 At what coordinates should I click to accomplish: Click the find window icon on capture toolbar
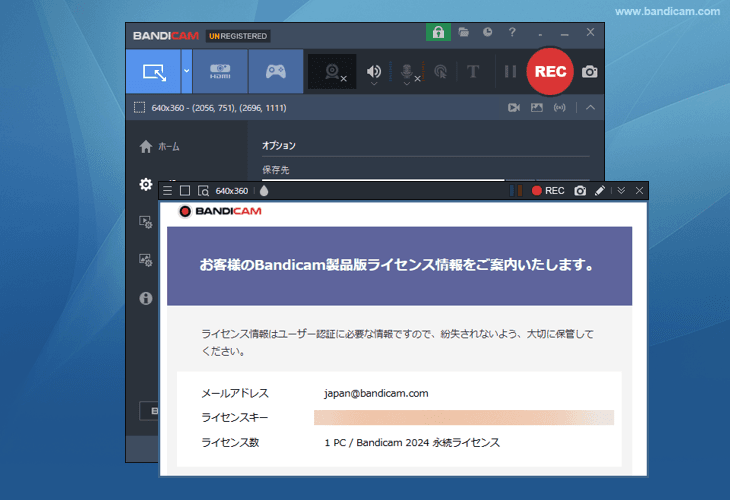point(203,190)
